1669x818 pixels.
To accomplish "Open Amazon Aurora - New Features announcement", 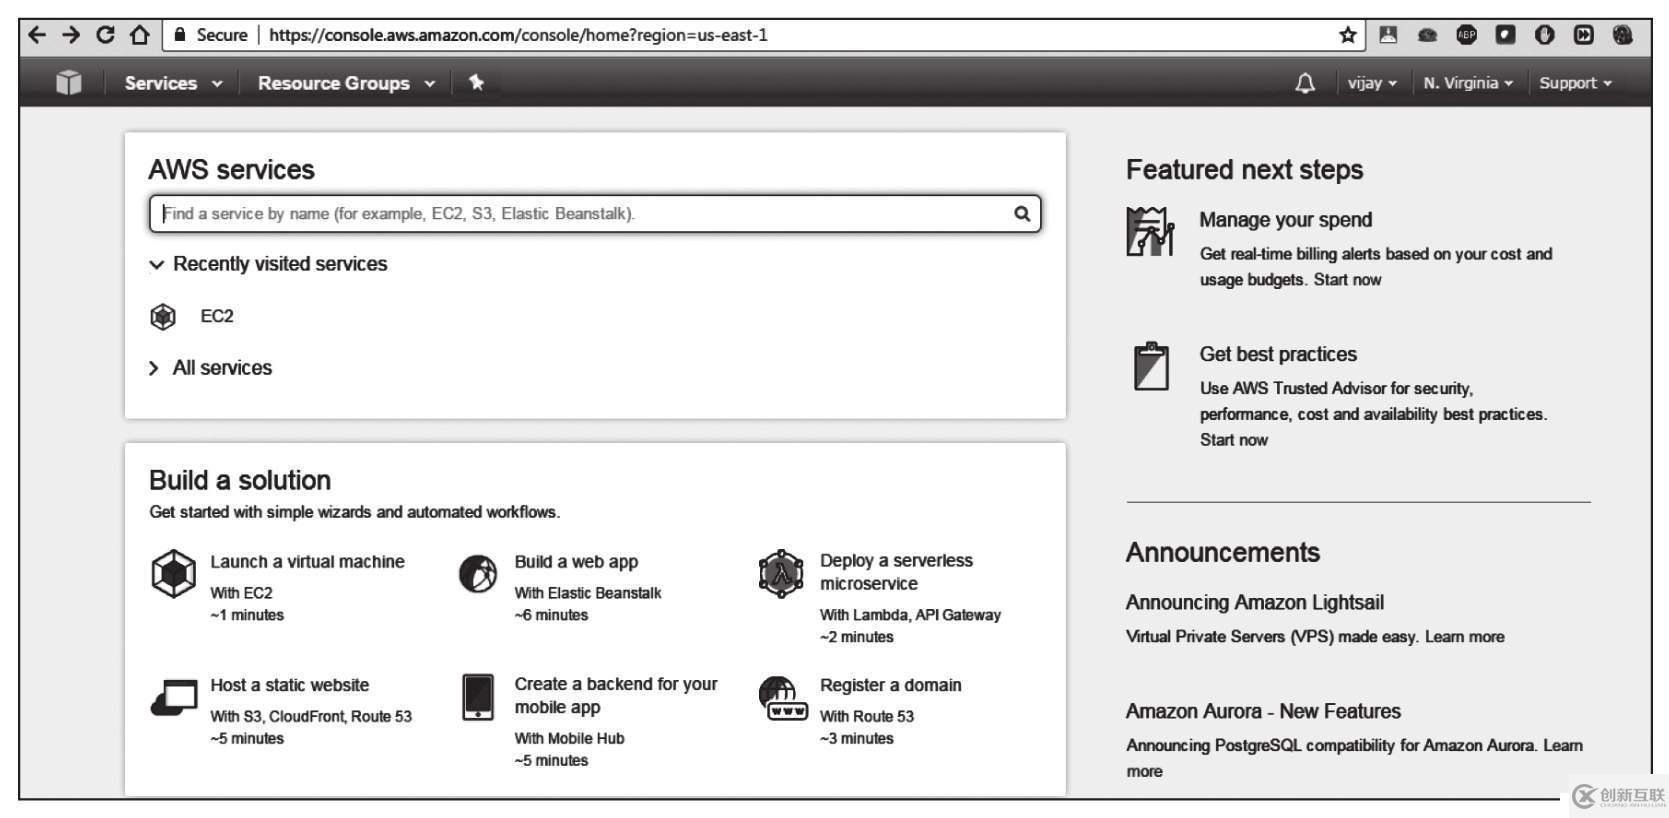I will (x=1263, y=711).
